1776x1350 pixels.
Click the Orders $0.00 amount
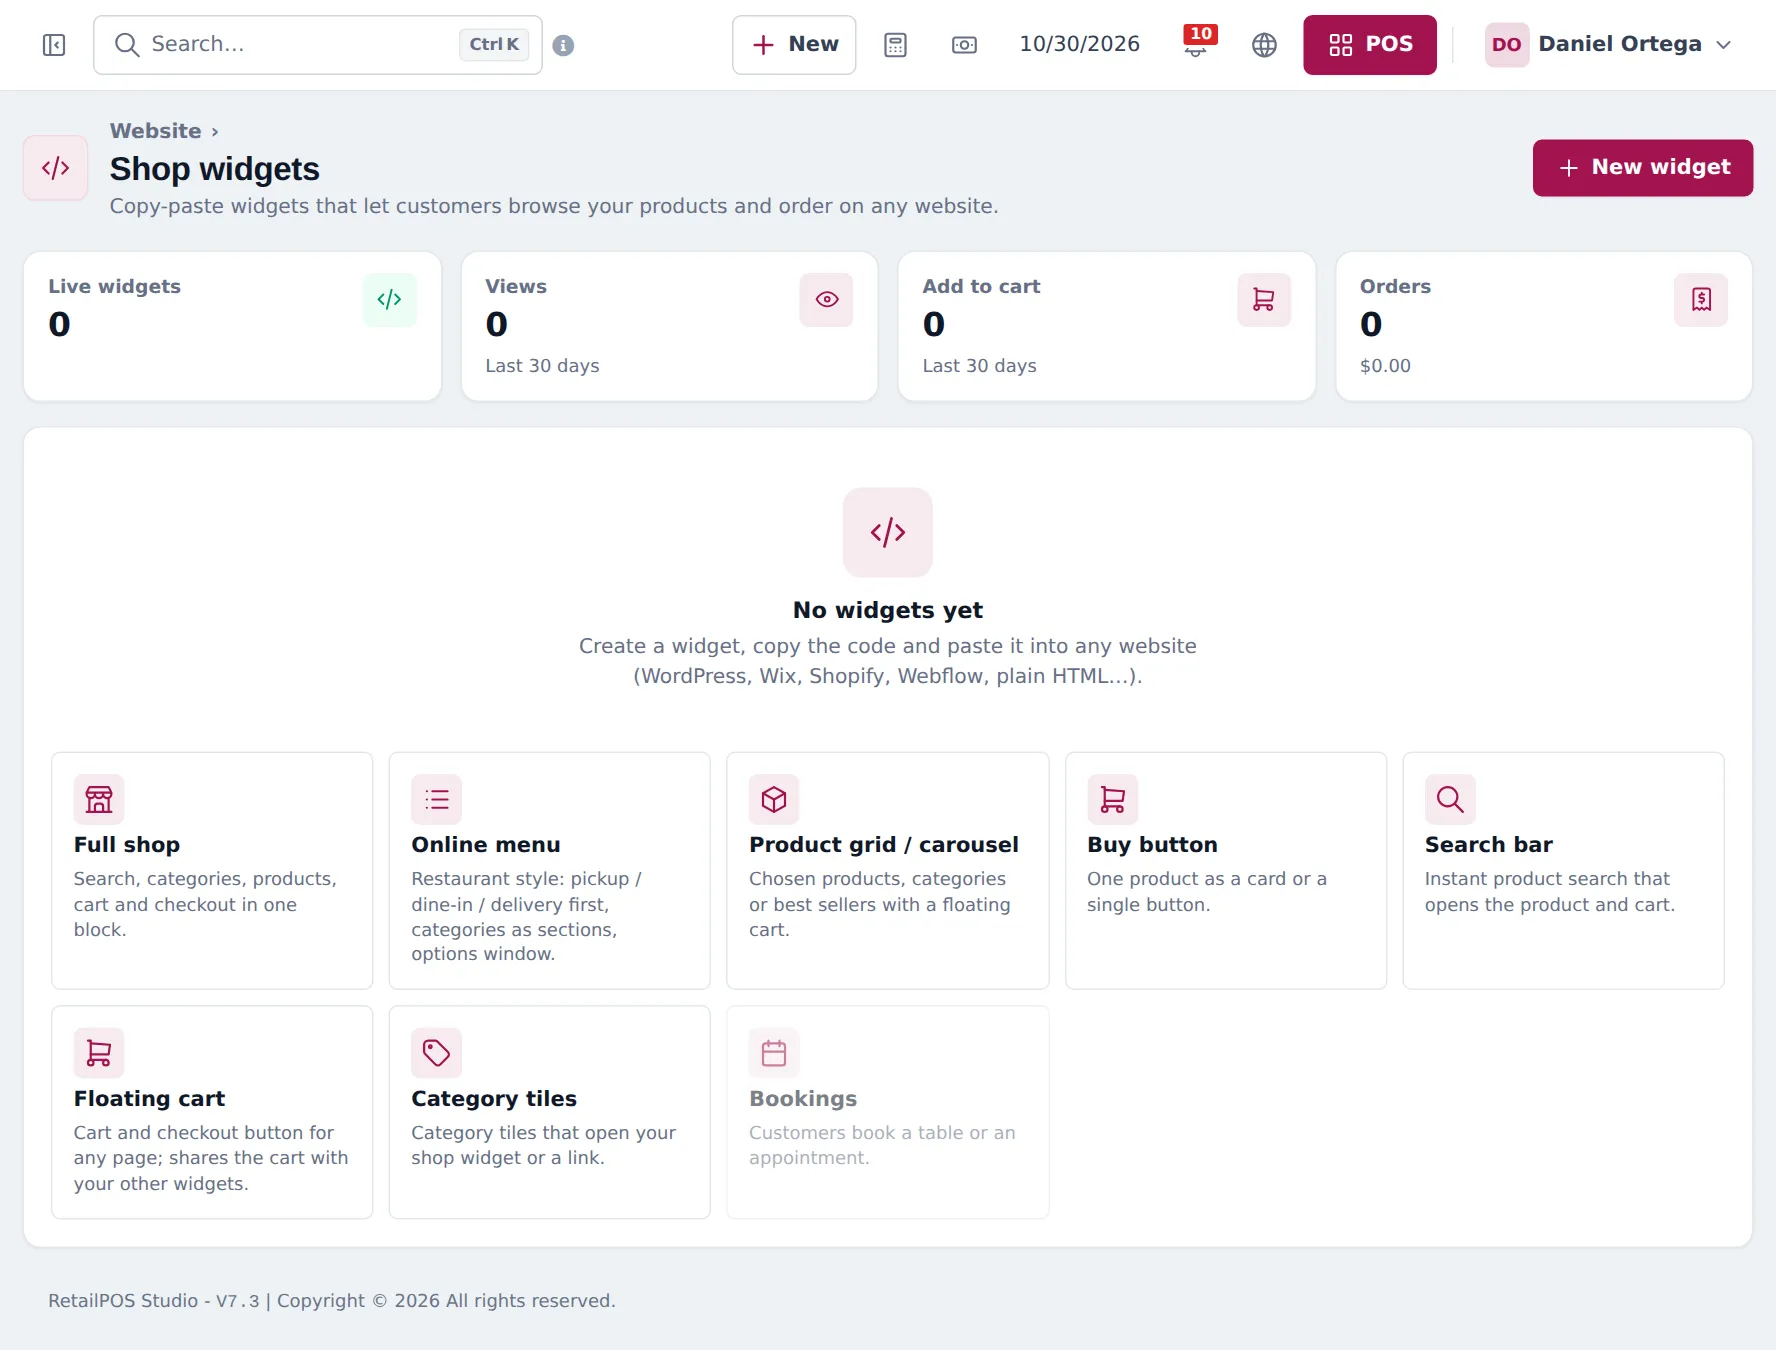coord(1385,366)
